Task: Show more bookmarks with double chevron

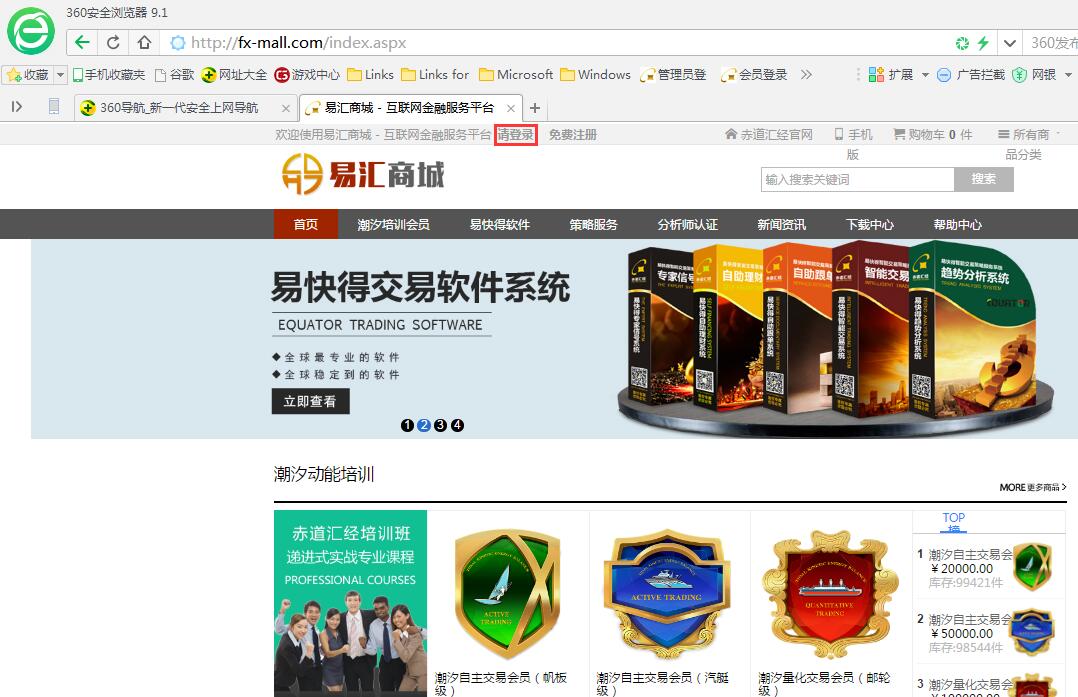Action: point(806,74)
